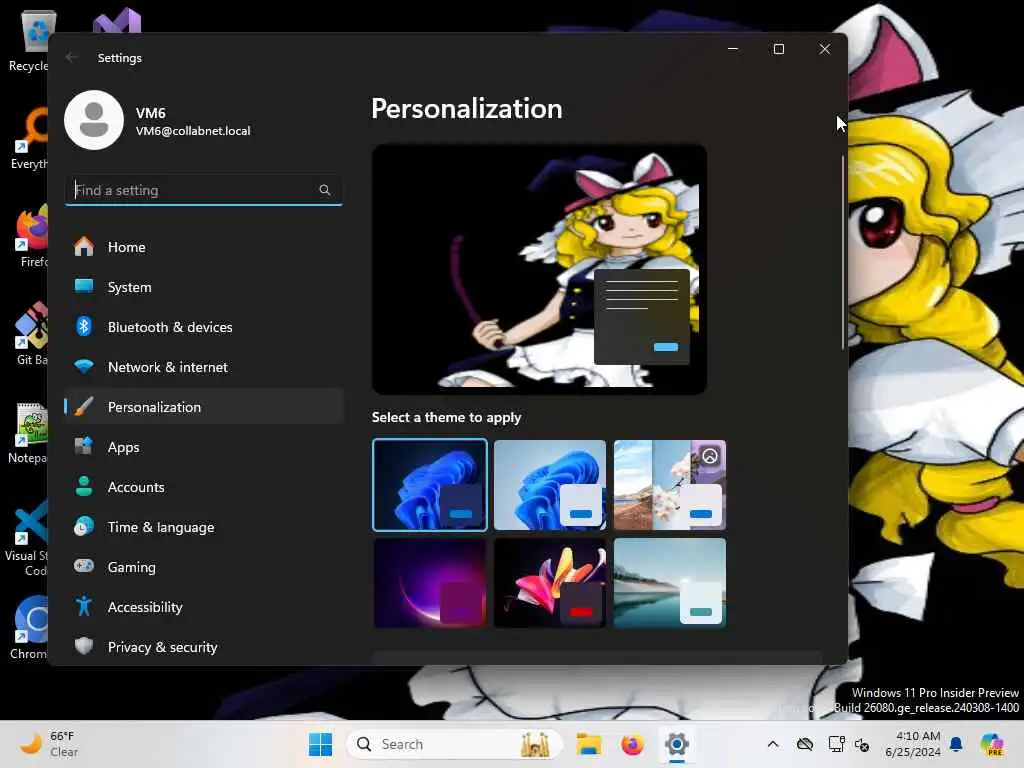Click the network display tray icon
Viewport: 1024px width, 768px height.
[836, 744]
